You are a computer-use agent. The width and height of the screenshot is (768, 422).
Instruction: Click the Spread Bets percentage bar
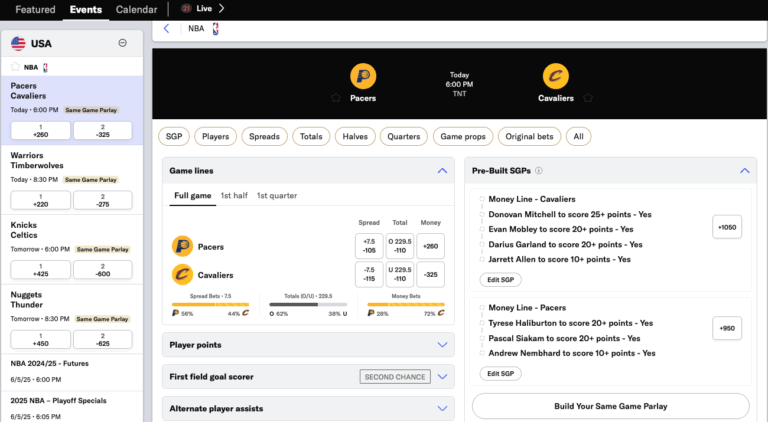tap(211, 305)
